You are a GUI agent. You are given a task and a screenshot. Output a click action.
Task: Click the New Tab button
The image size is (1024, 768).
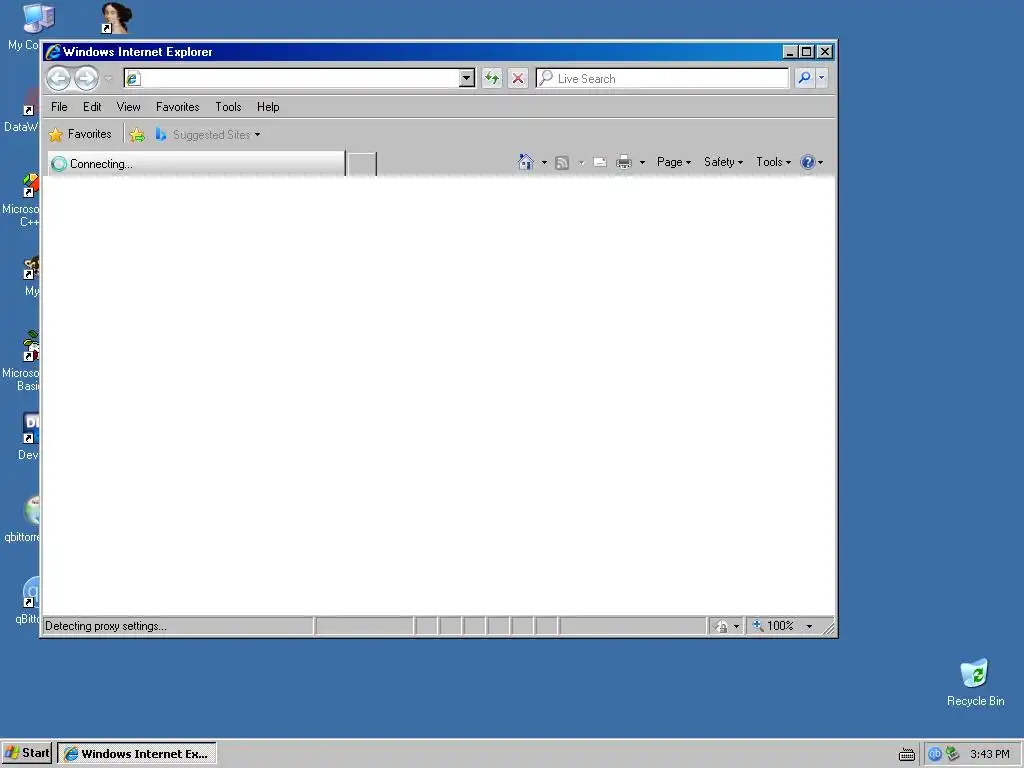(362, 164)
